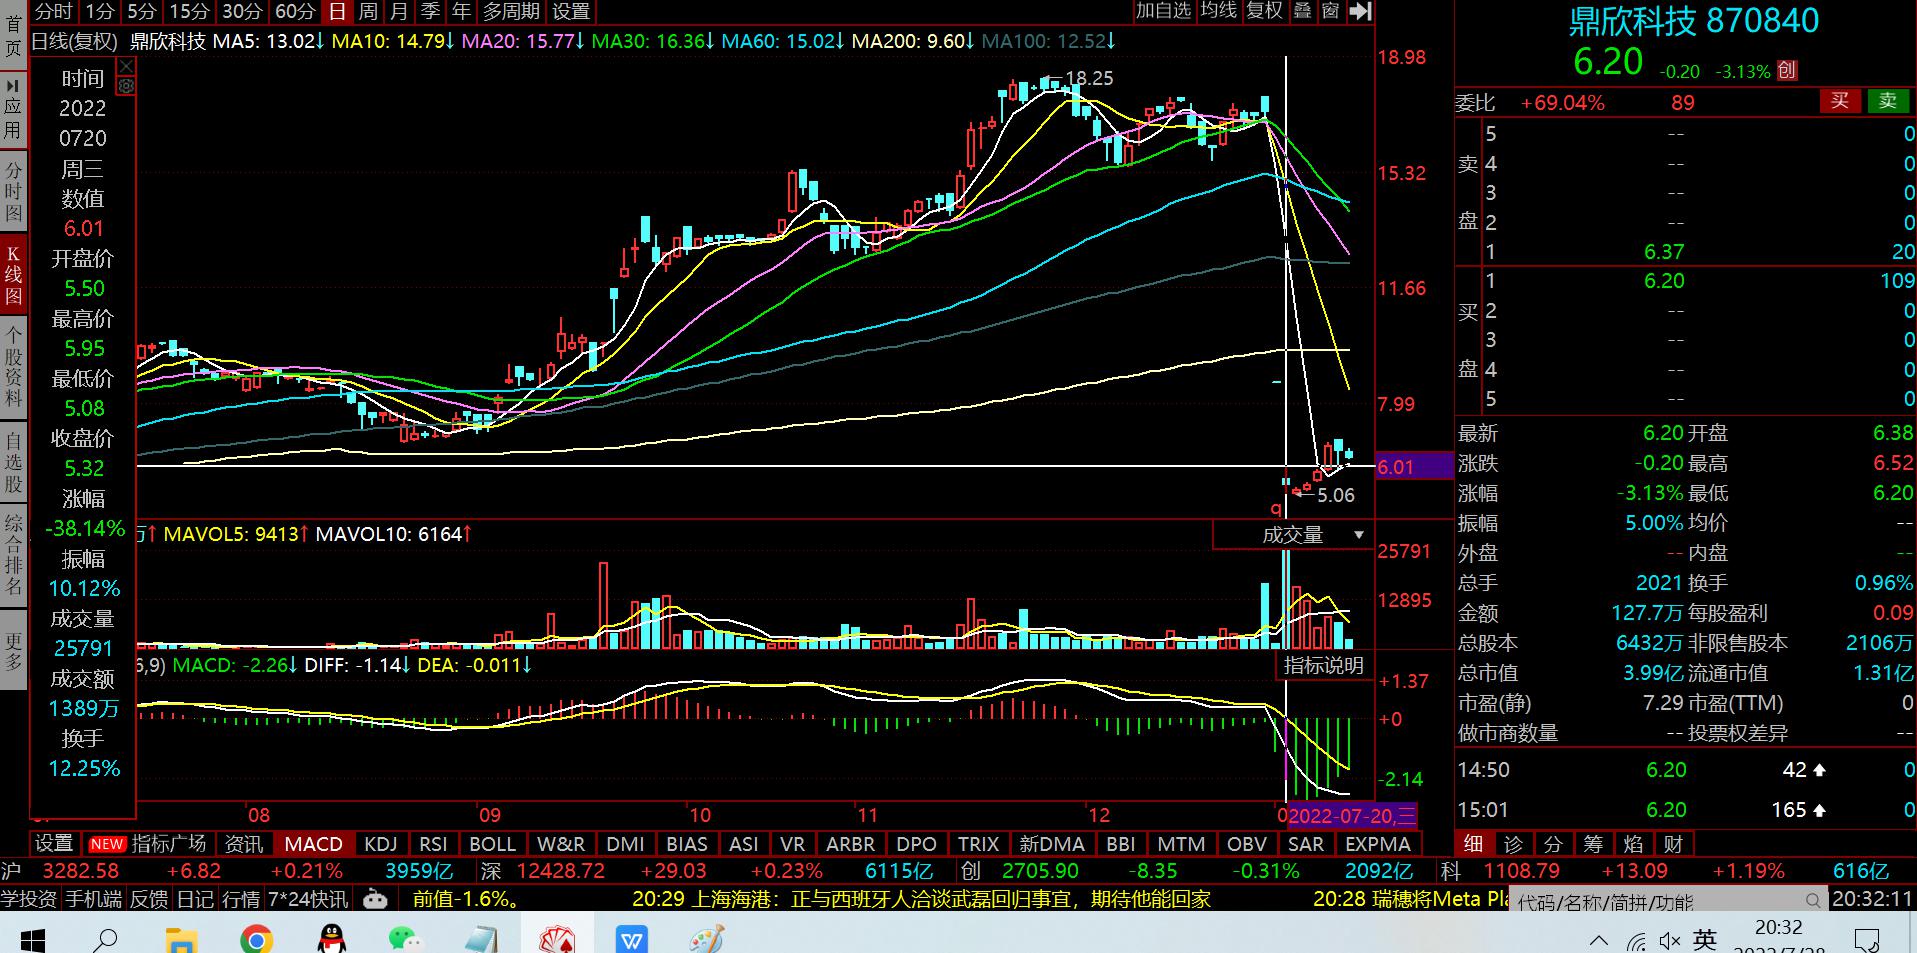Collapse the right panel with arrow icon
The width and height of the screenshot is (1917, 953).
pos(1360,11)
